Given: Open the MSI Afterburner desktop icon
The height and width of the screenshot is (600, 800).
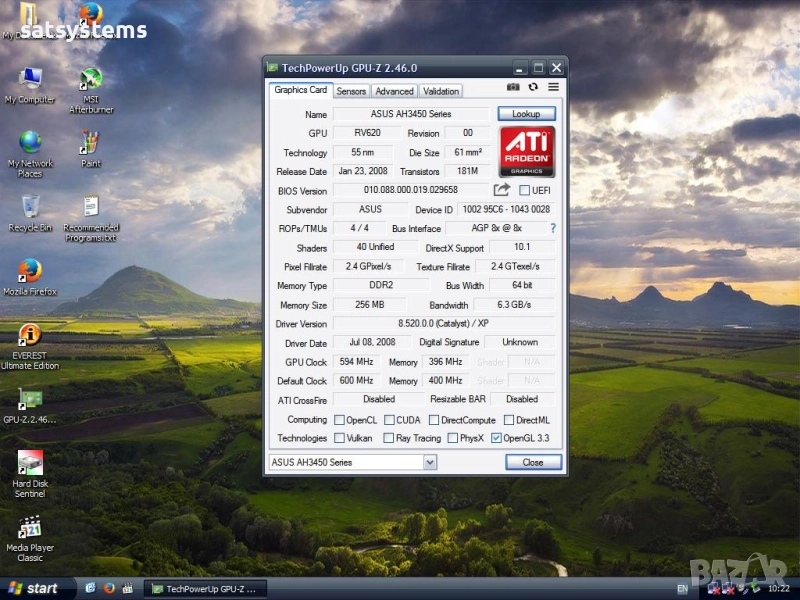Looking at the screenshot, I should 91,80.
